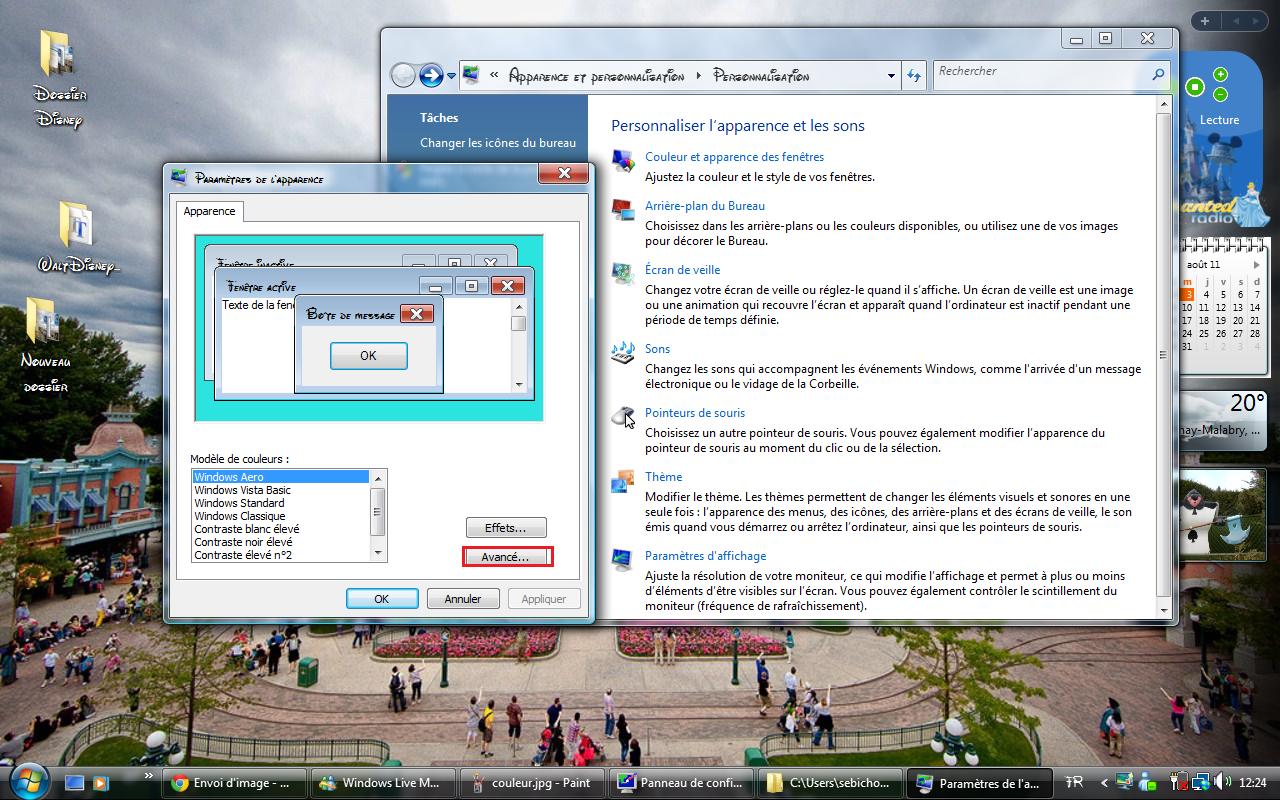This screenshot has width=1280, height=800.
Task: Expand breadcrumb arrow after Apparence et personnalisation
Action: pos(699,76)
